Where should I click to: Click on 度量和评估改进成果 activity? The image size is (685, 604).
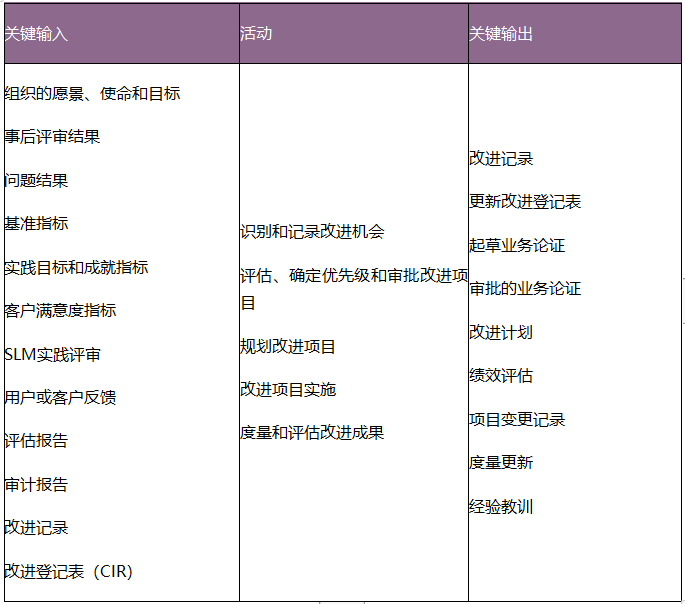(x=312, y=433)
